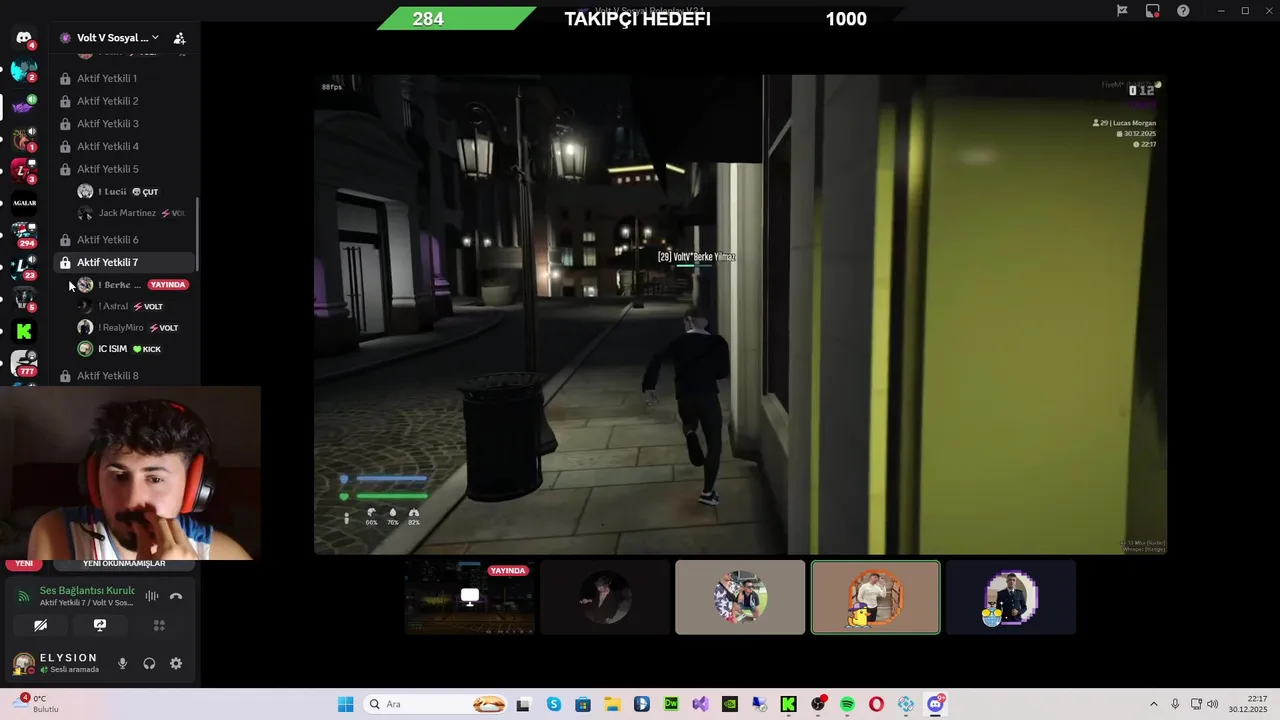Open the server icon with 777 badge

point(24,364)
